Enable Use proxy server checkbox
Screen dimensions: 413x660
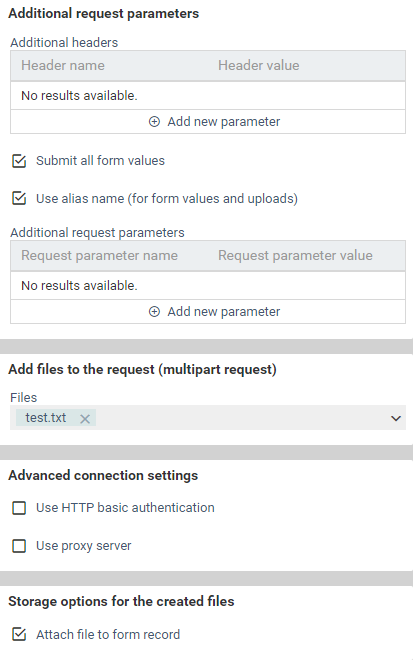(19, 546)
